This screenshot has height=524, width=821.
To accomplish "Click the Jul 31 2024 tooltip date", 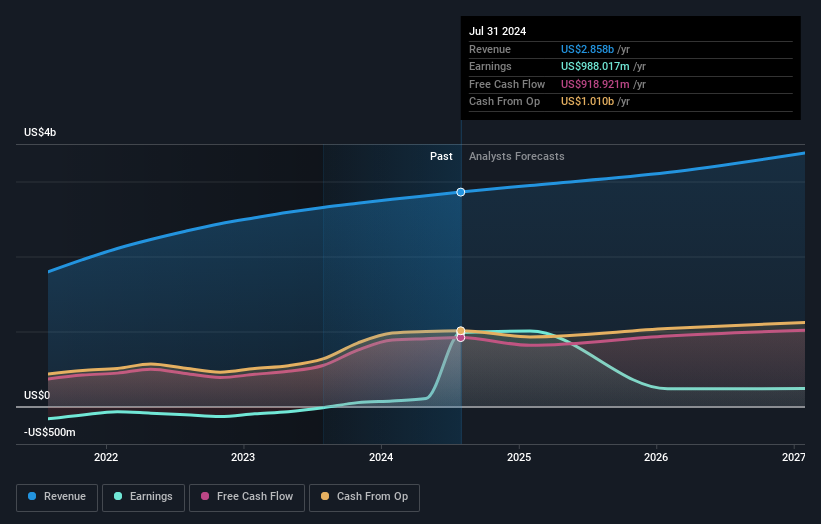I will [497, 31].
